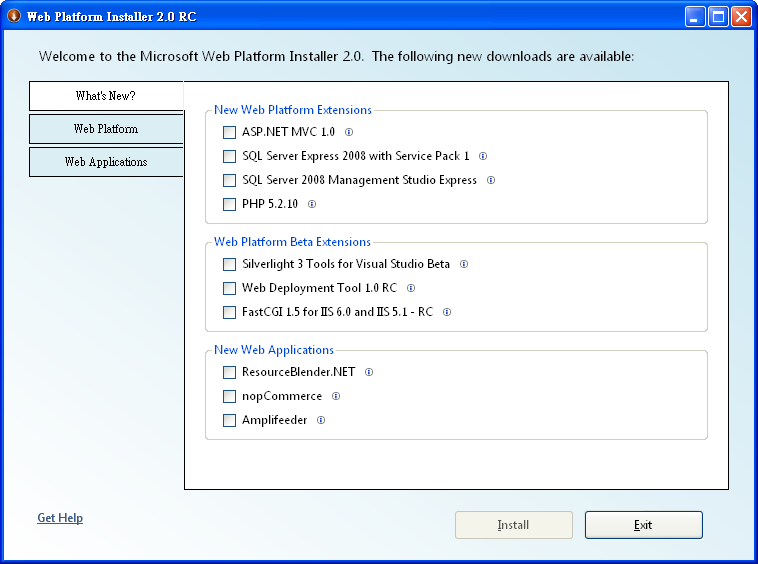Click the New Web Applications group heading
Screen dimensions: 758x564
274,350
